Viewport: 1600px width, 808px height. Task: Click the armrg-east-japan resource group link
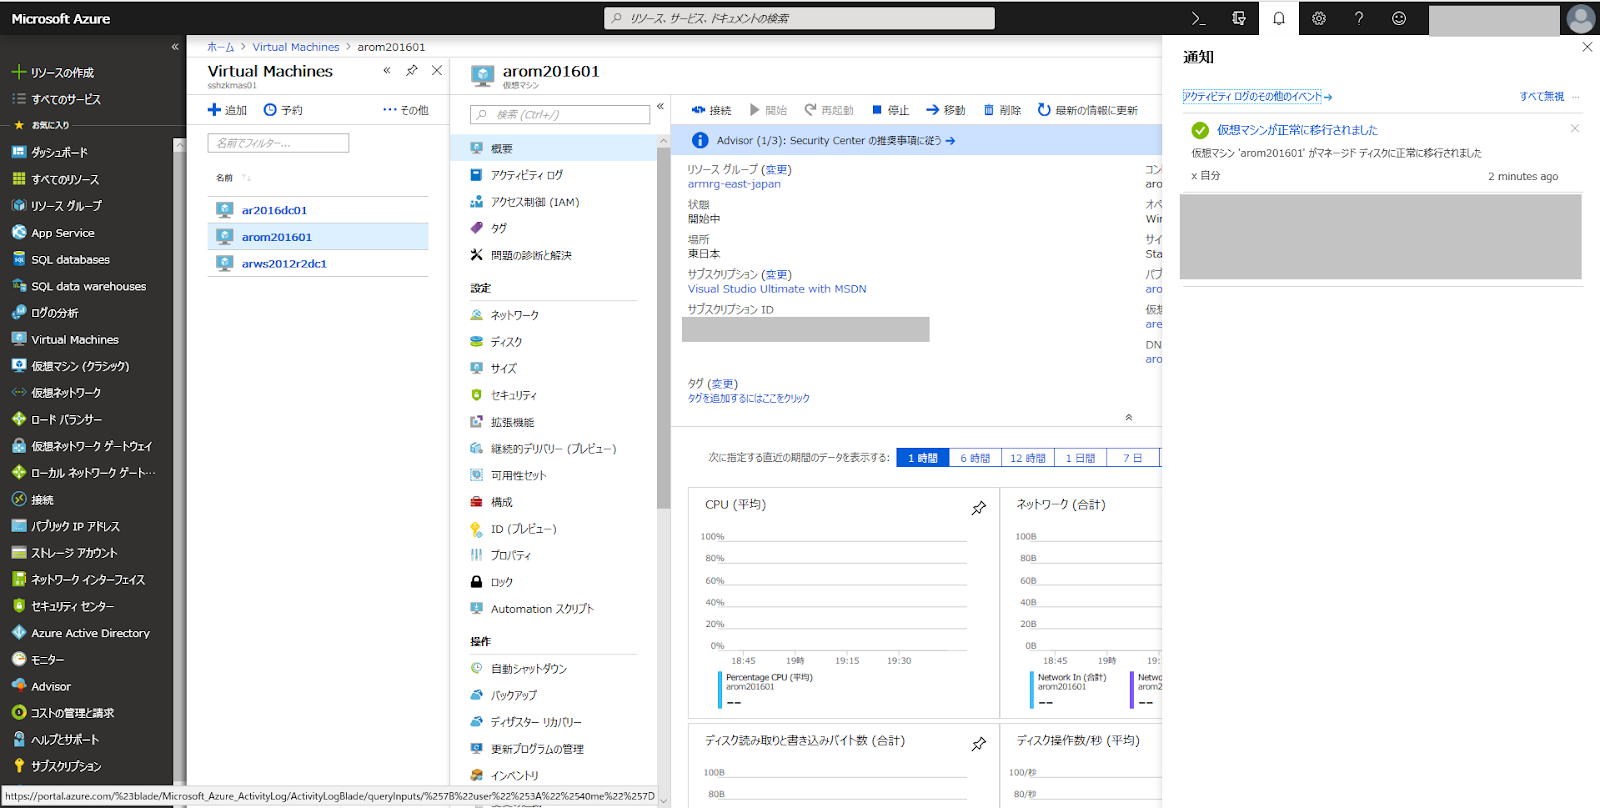(x=734, y=184)
